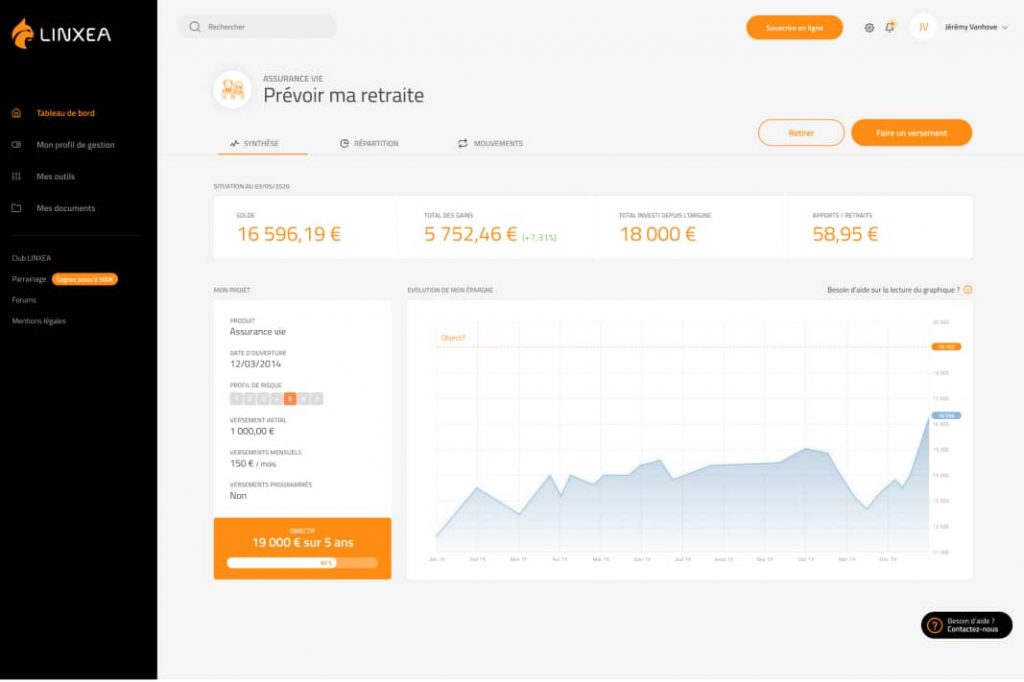The image size is (1024, 682).
Task: Click the Prévoir ma retraite project icon
Action: (x=232, y=89)
